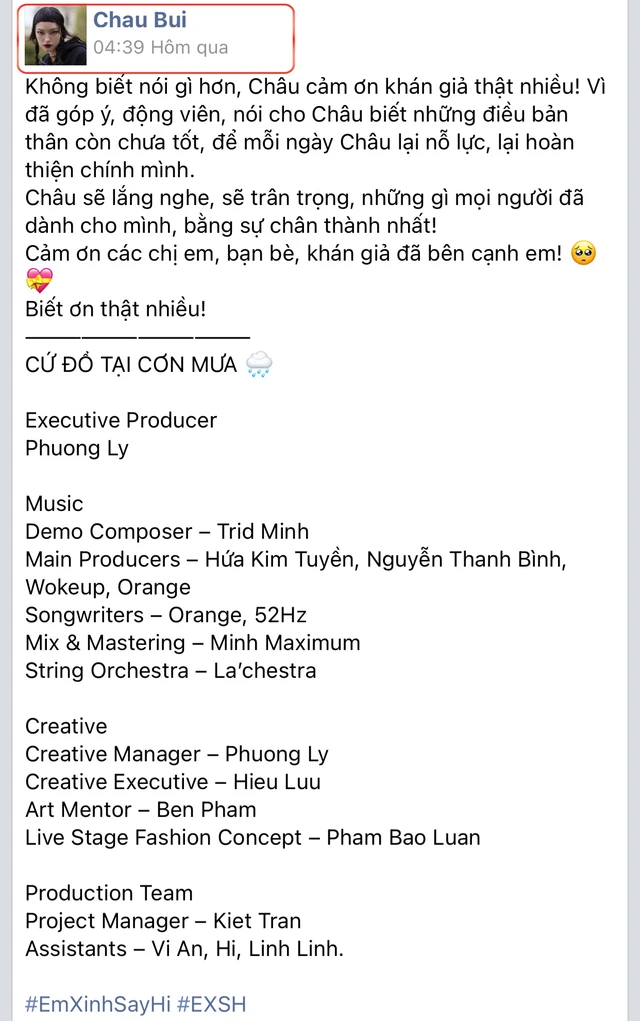
Task: Click La'chestra in the String Orchestra line
Action: pyautogui.click(x=265, y=670)
